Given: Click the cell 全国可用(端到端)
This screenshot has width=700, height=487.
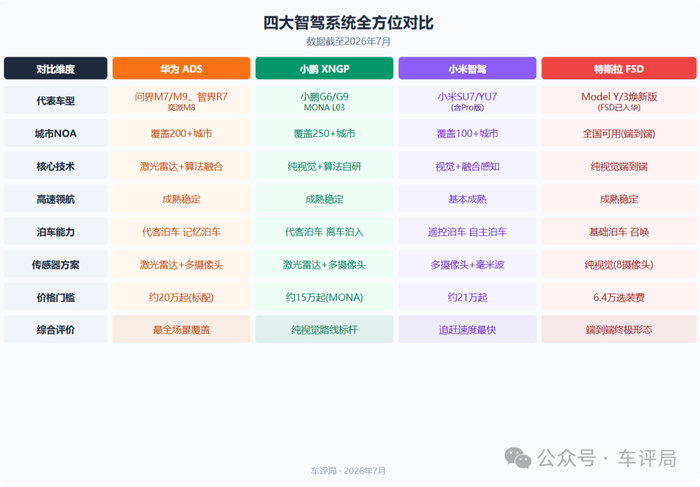Looking at the screenshot, I should 619,133.
